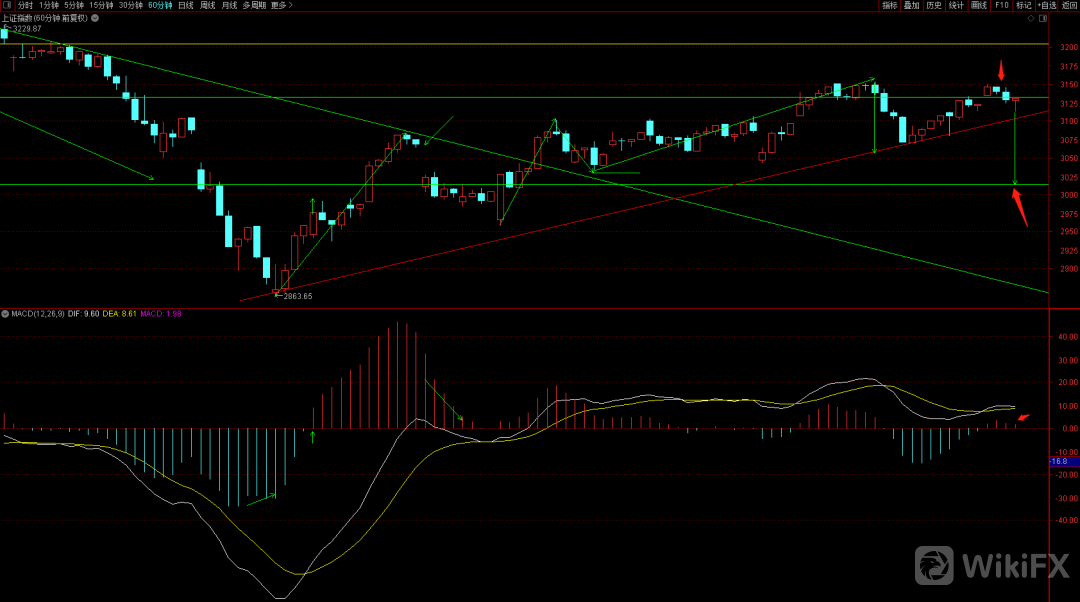Click the 统计 statistics button
The width and height of the screenshot is (1080, 602).
tap(956, 5)
